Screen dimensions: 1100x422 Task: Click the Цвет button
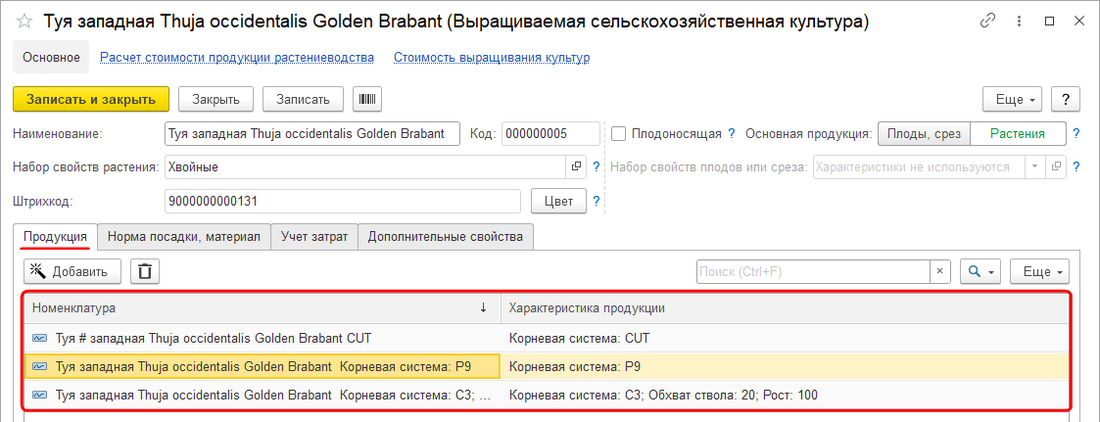pyautogui.click(x=558, y=201)
